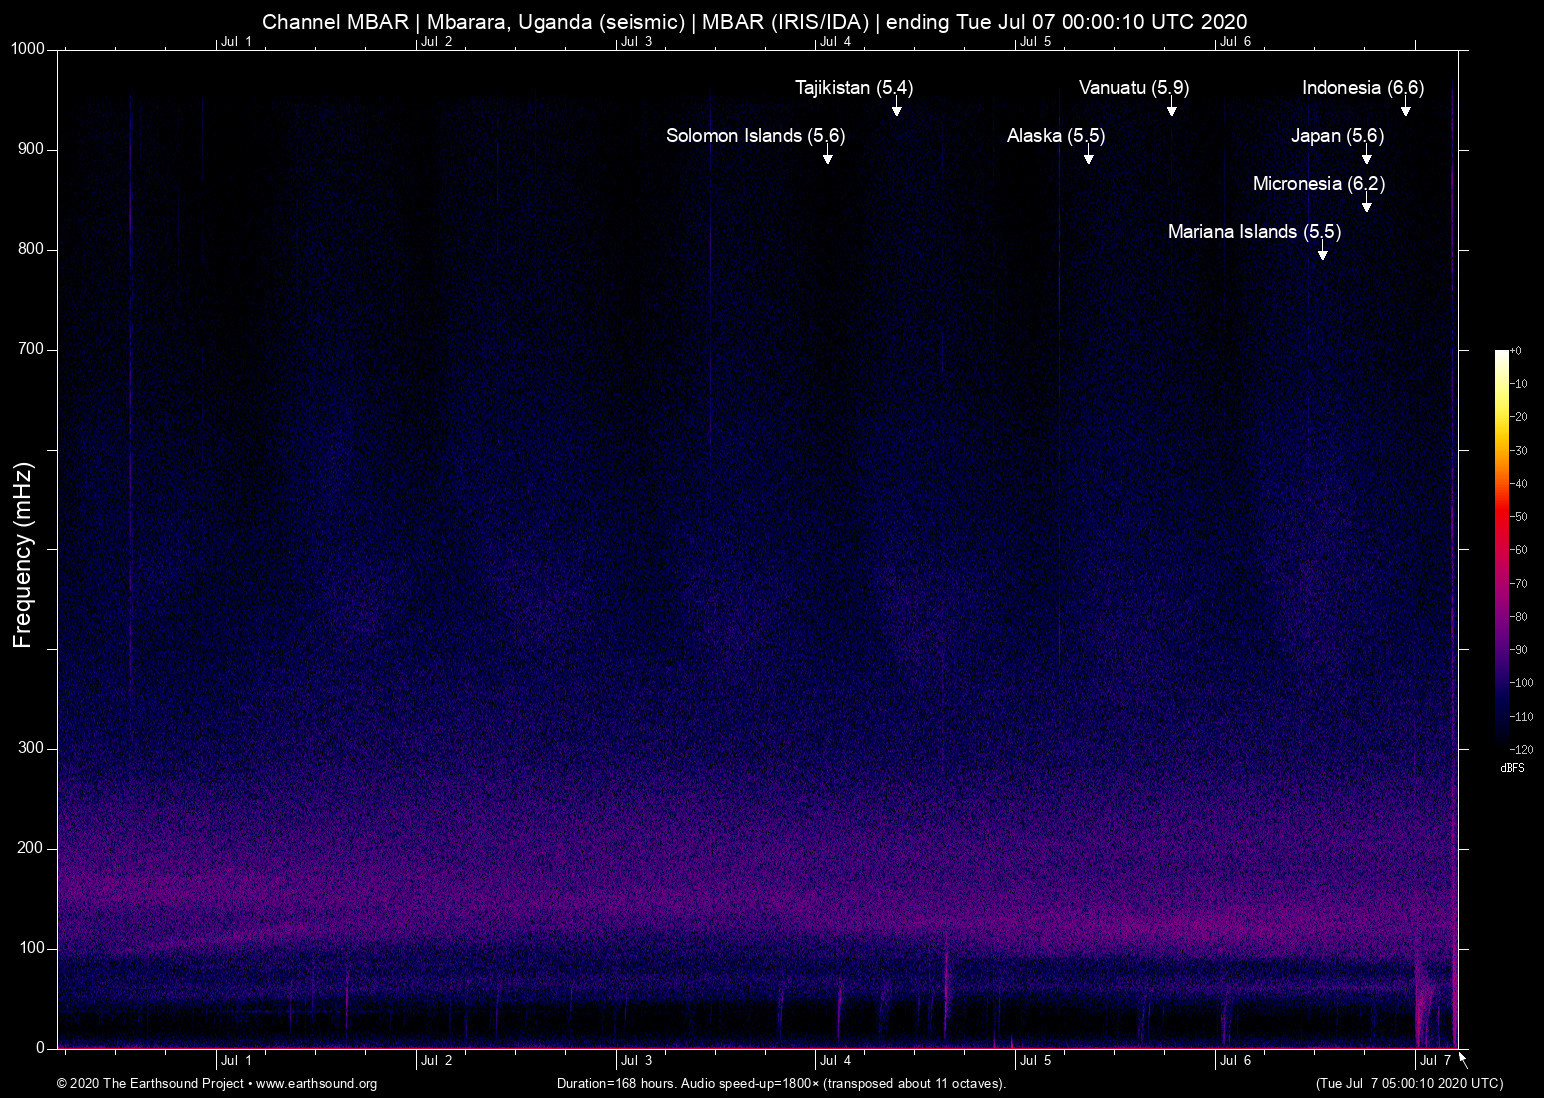
Task: Click the arrow marker under Indonesia (6.6)
Action: click(1405, 109)
